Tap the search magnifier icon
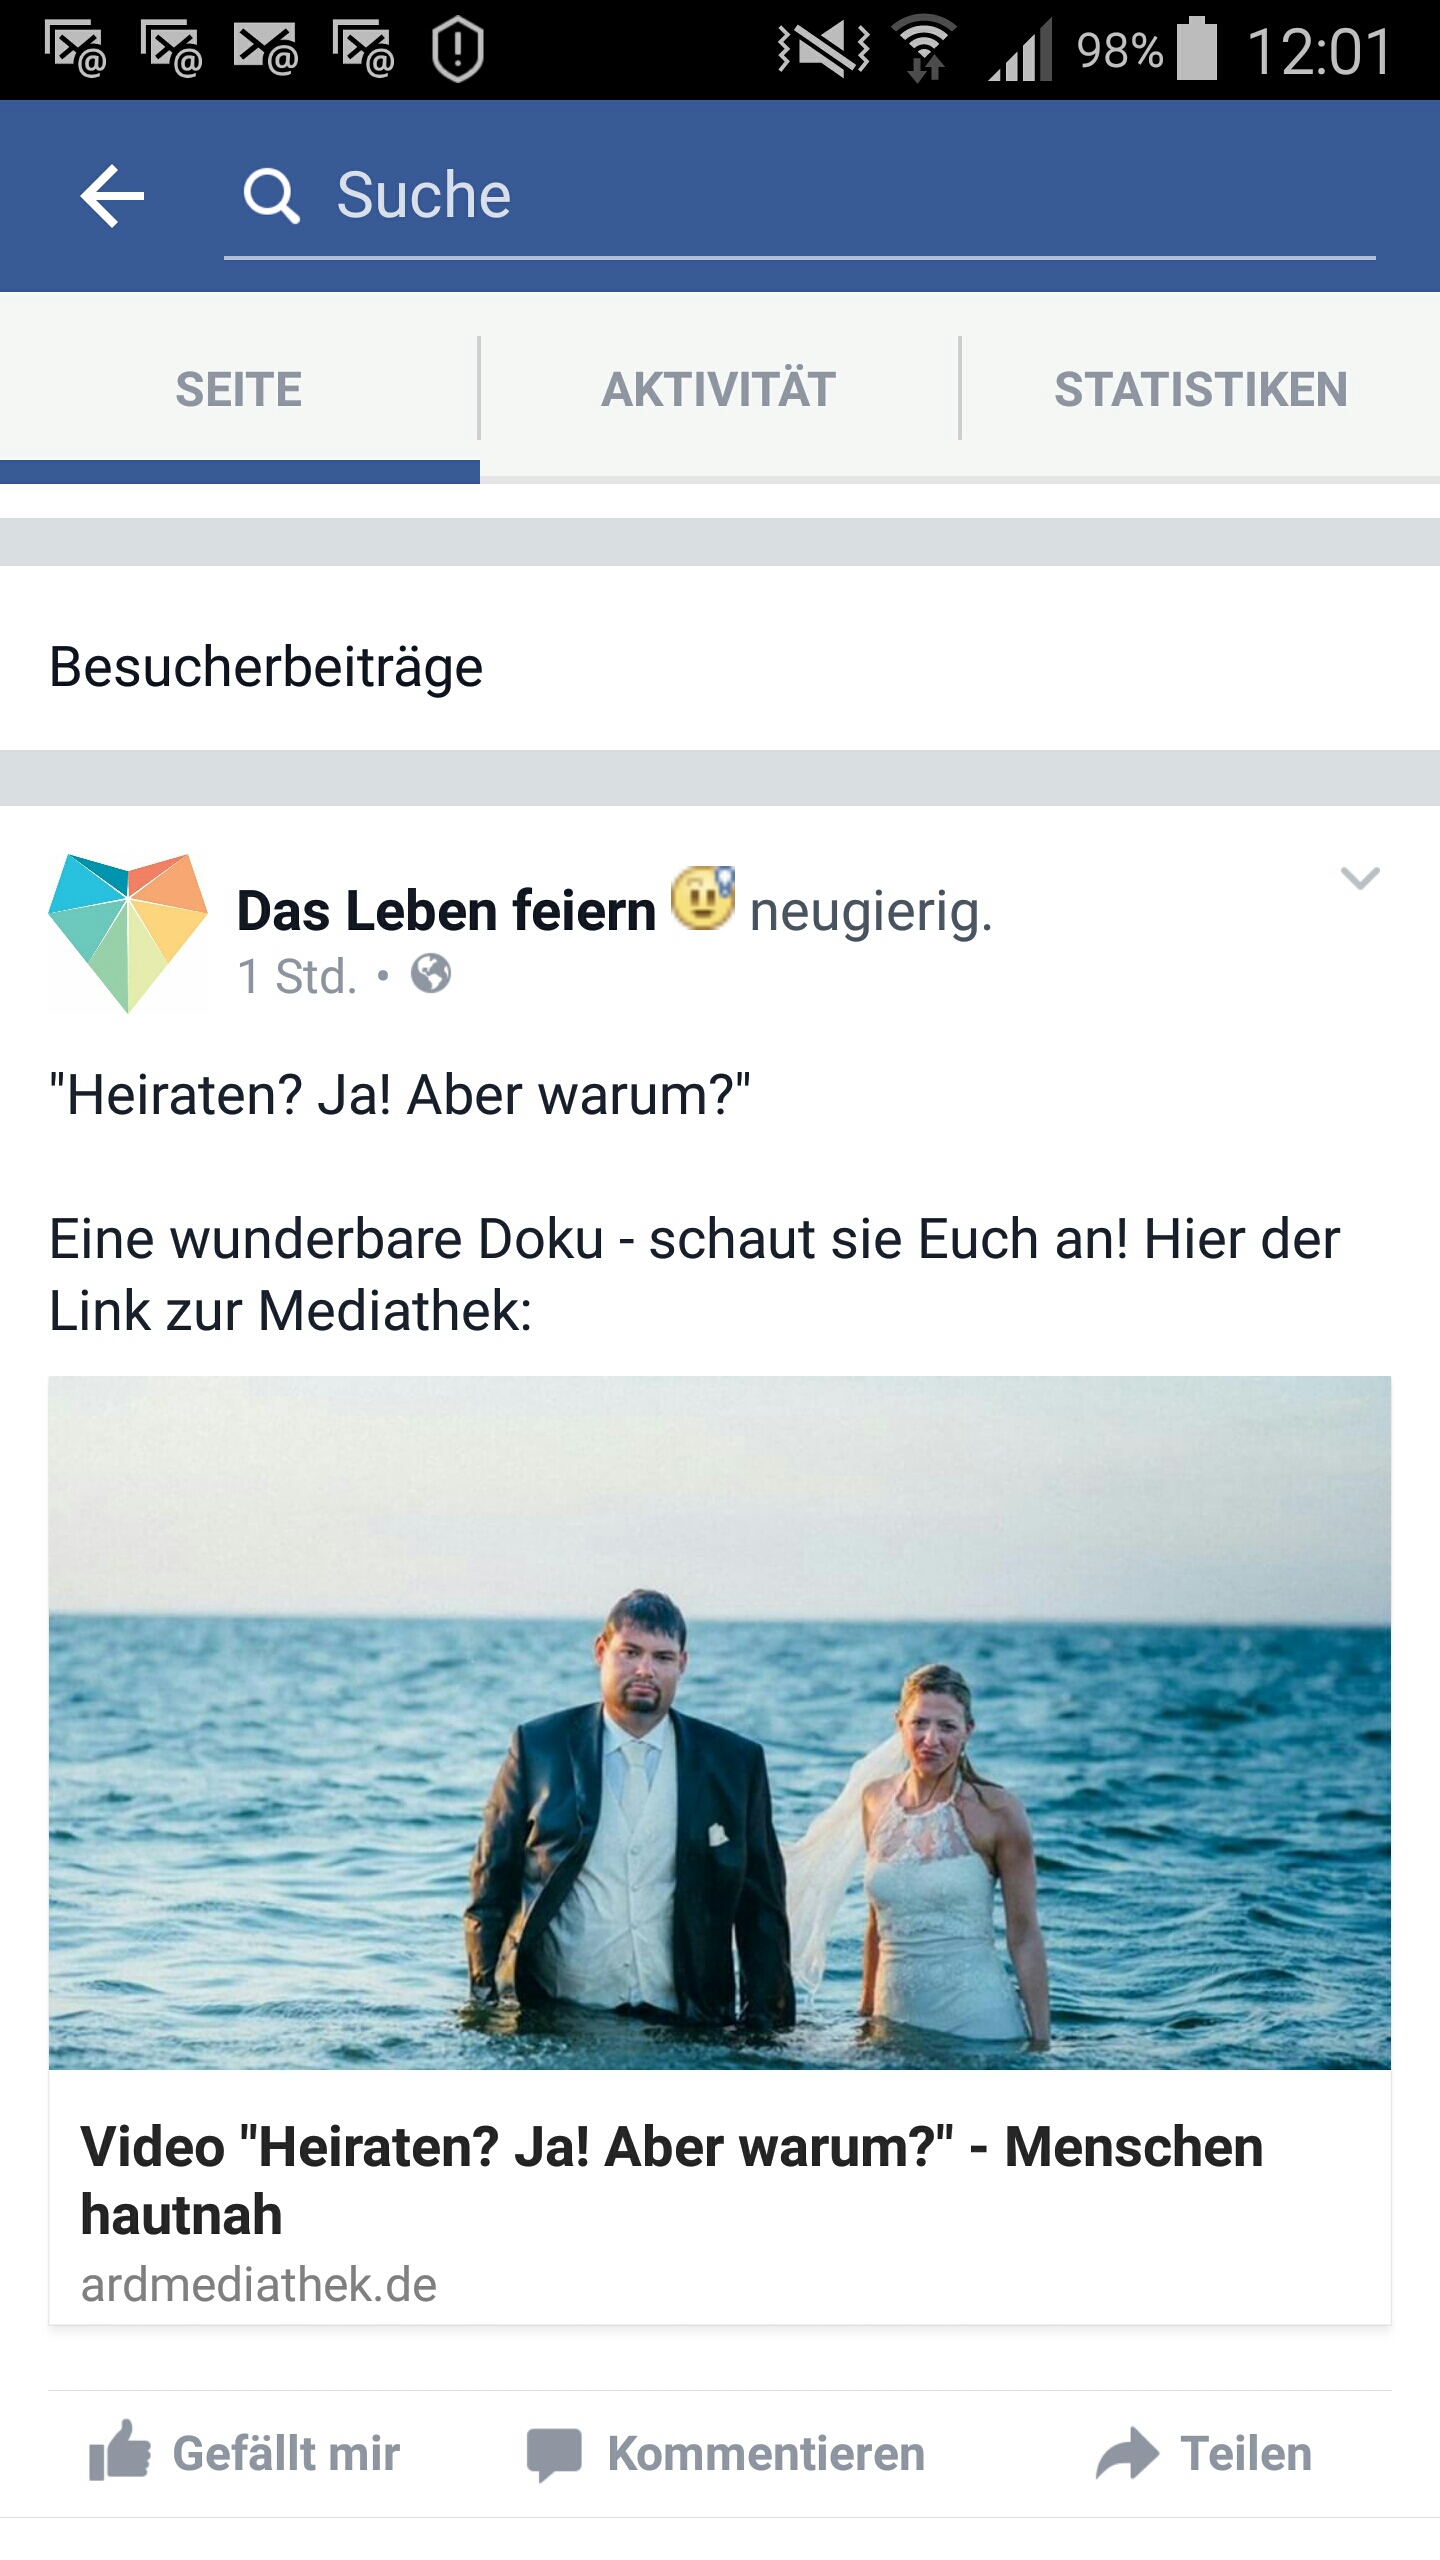Screen dimensions: 1440x2560 click(x=271, y=195)
